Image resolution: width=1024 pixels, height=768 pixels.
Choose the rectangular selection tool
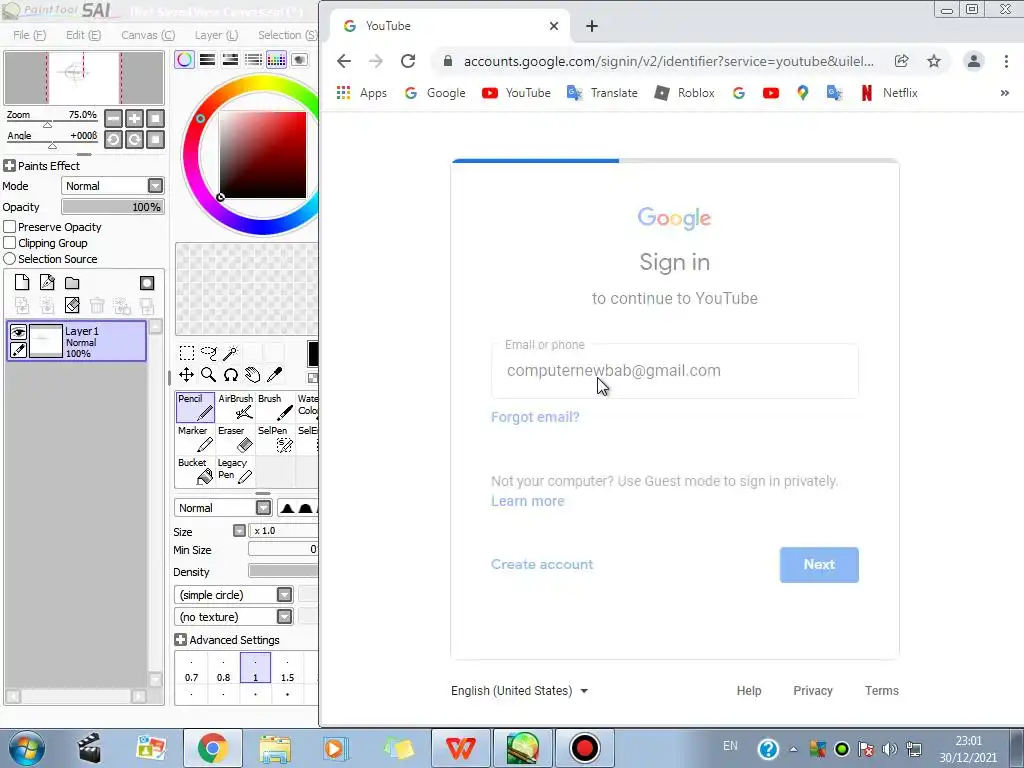point(187,353)
